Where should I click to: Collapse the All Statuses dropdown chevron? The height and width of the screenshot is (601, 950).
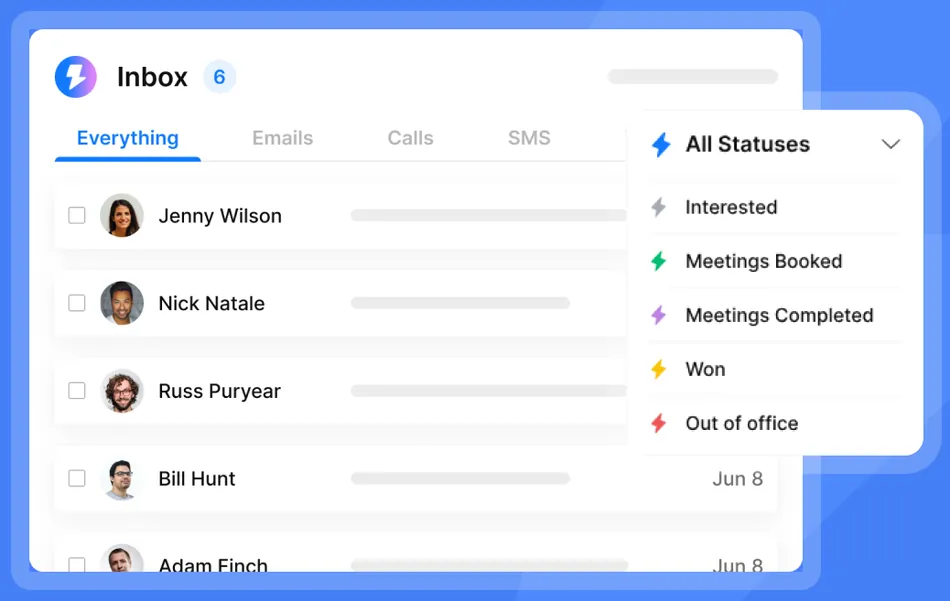point(890,144)
